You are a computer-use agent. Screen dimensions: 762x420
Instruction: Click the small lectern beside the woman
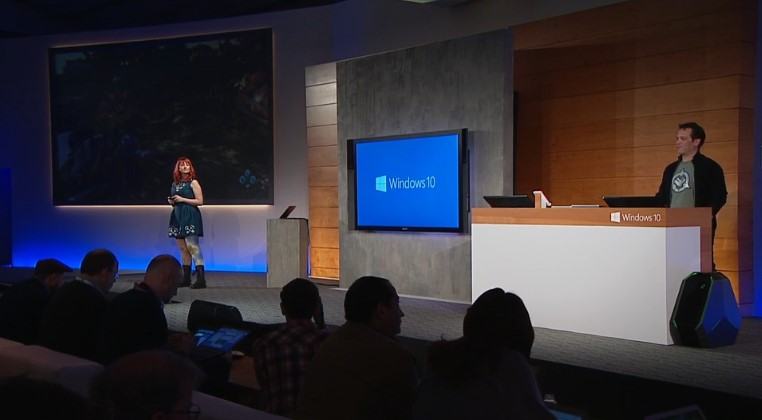[286, 252]
